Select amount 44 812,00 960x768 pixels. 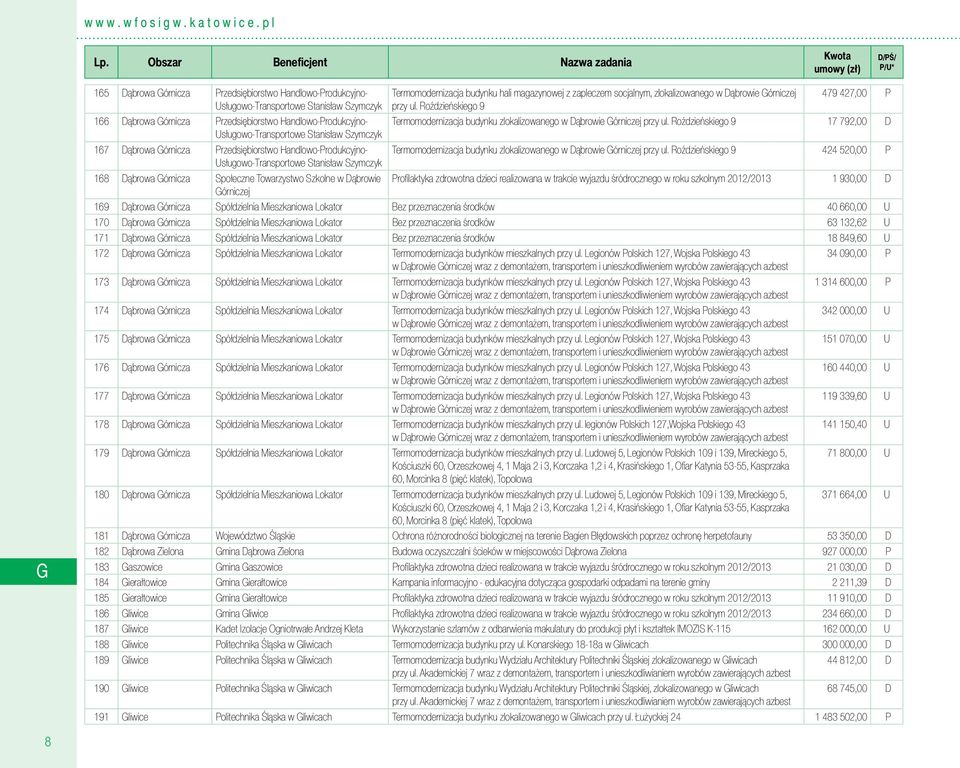coord(847,660)
